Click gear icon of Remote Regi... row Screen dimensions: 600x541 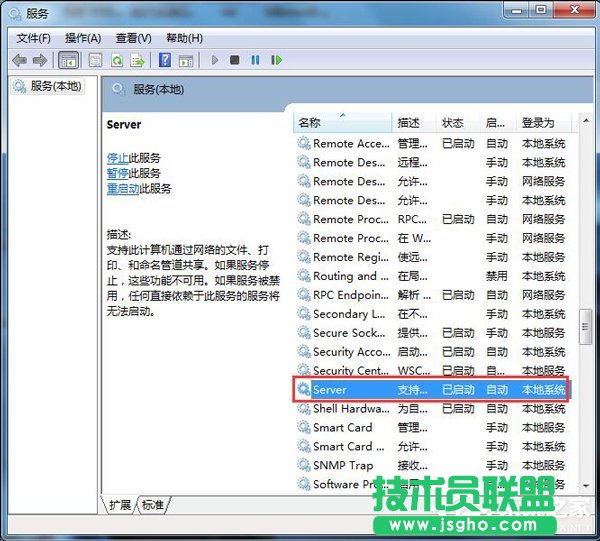(x=304, y=257)
